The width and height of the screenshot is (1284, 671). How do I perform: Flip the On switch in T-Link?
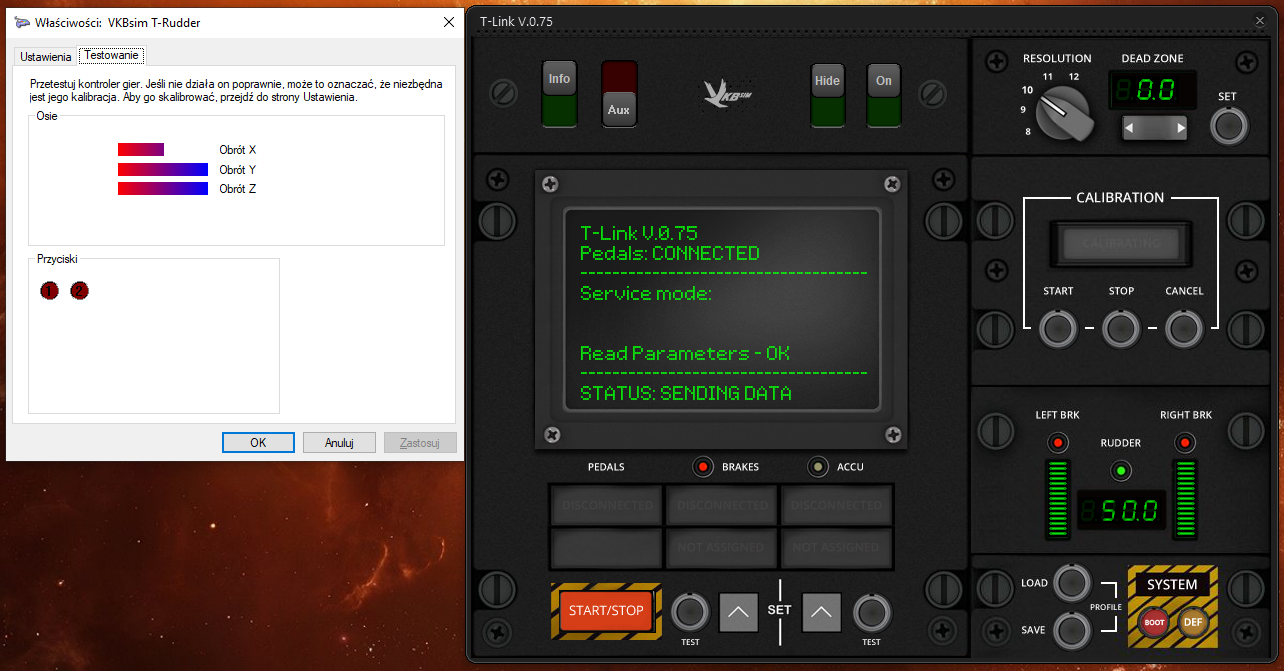[x=883, y=94]
